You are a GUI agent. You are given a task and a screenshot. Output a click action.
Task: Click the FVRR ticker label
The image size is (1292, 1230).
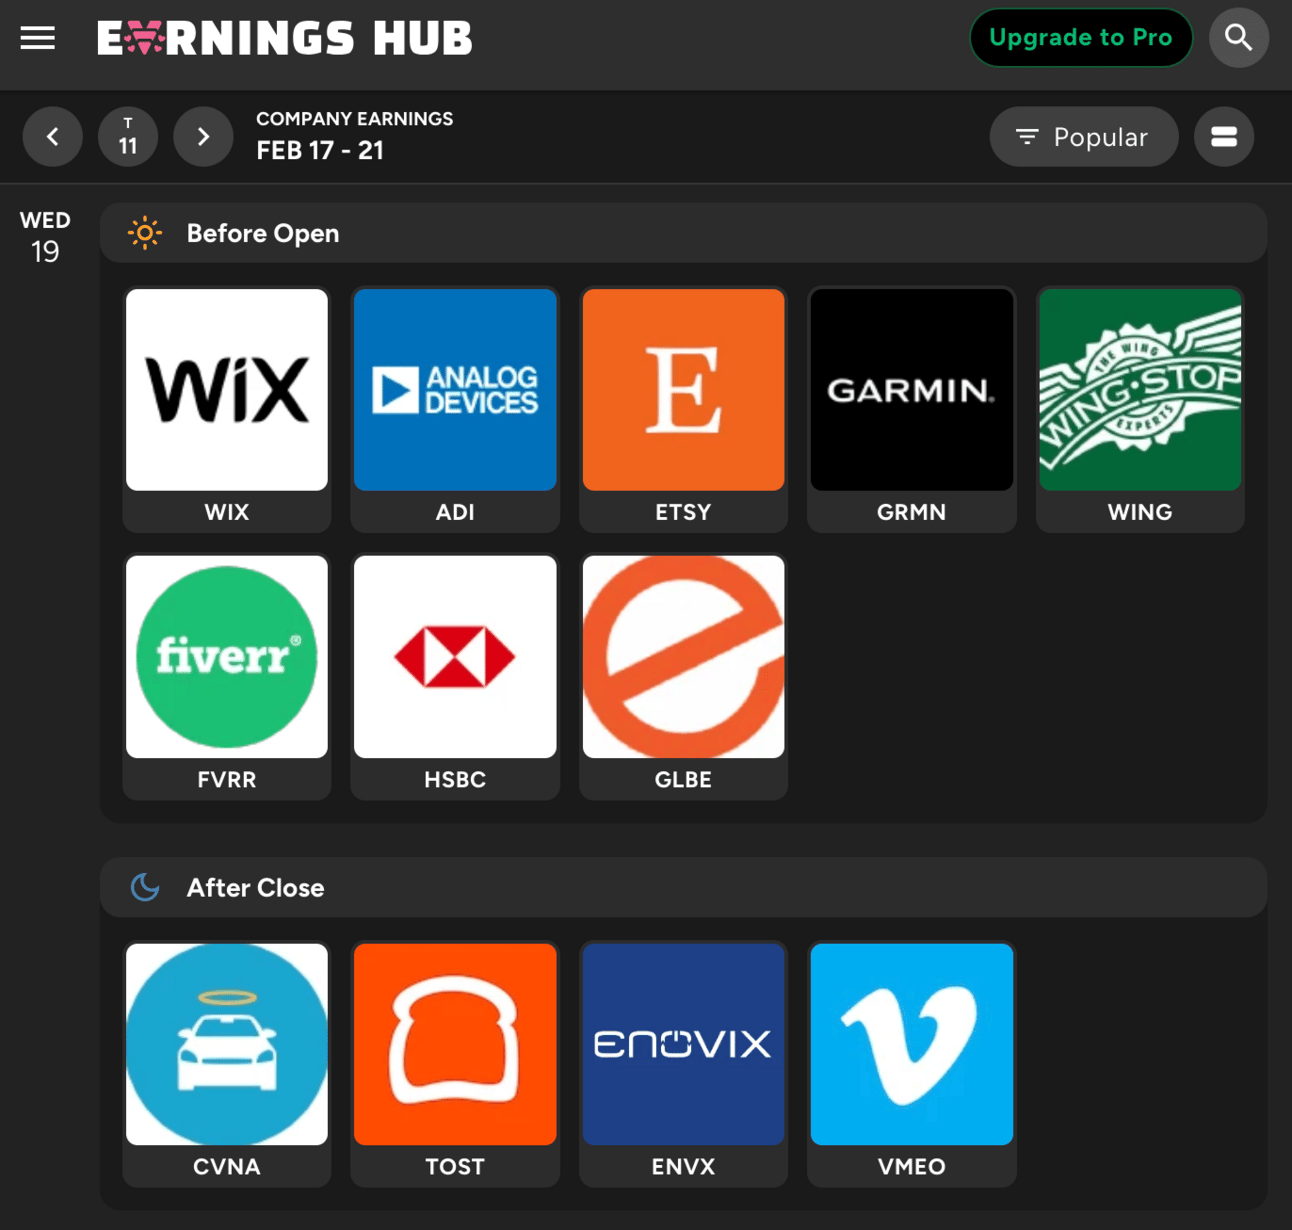point(227,779)
